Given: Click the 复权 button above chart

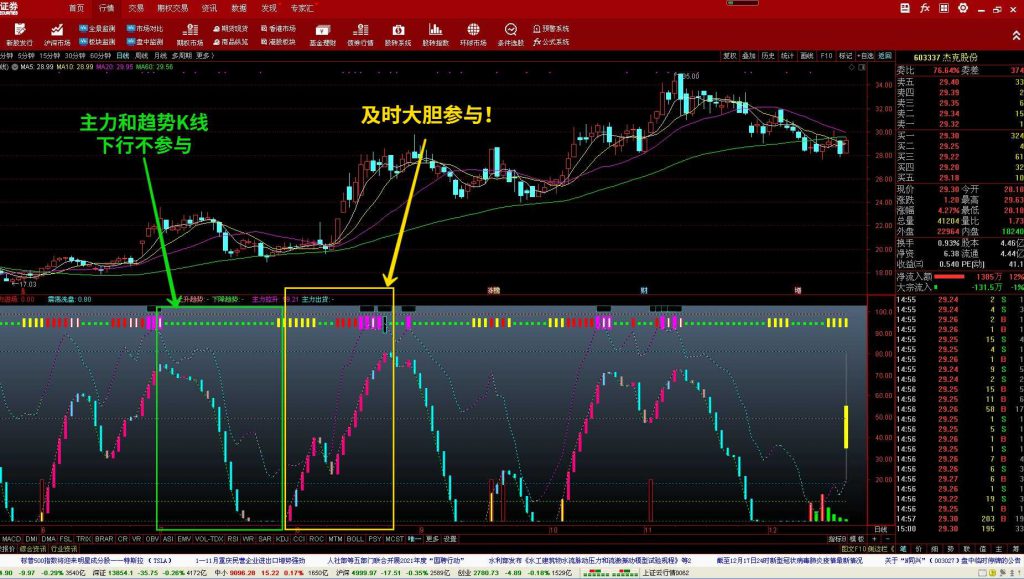Looking at the screenshot, I should (x=730, y=56).
